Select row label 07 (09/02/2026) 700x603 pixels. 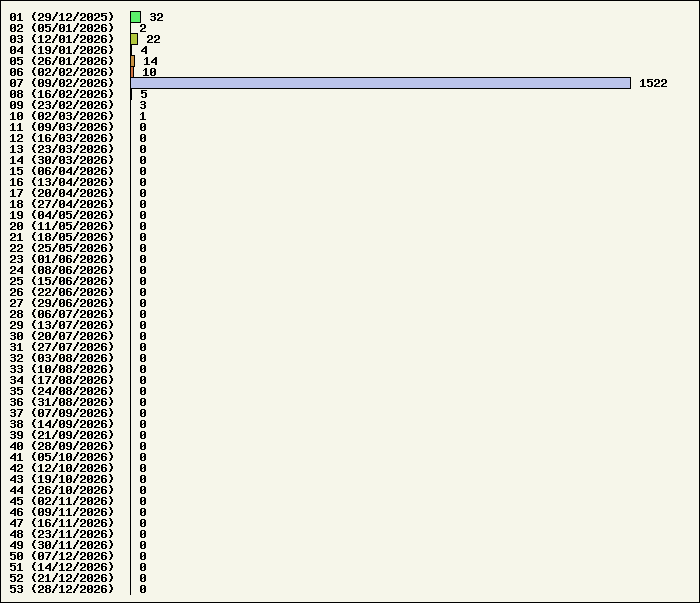click(x=62, y=83)
